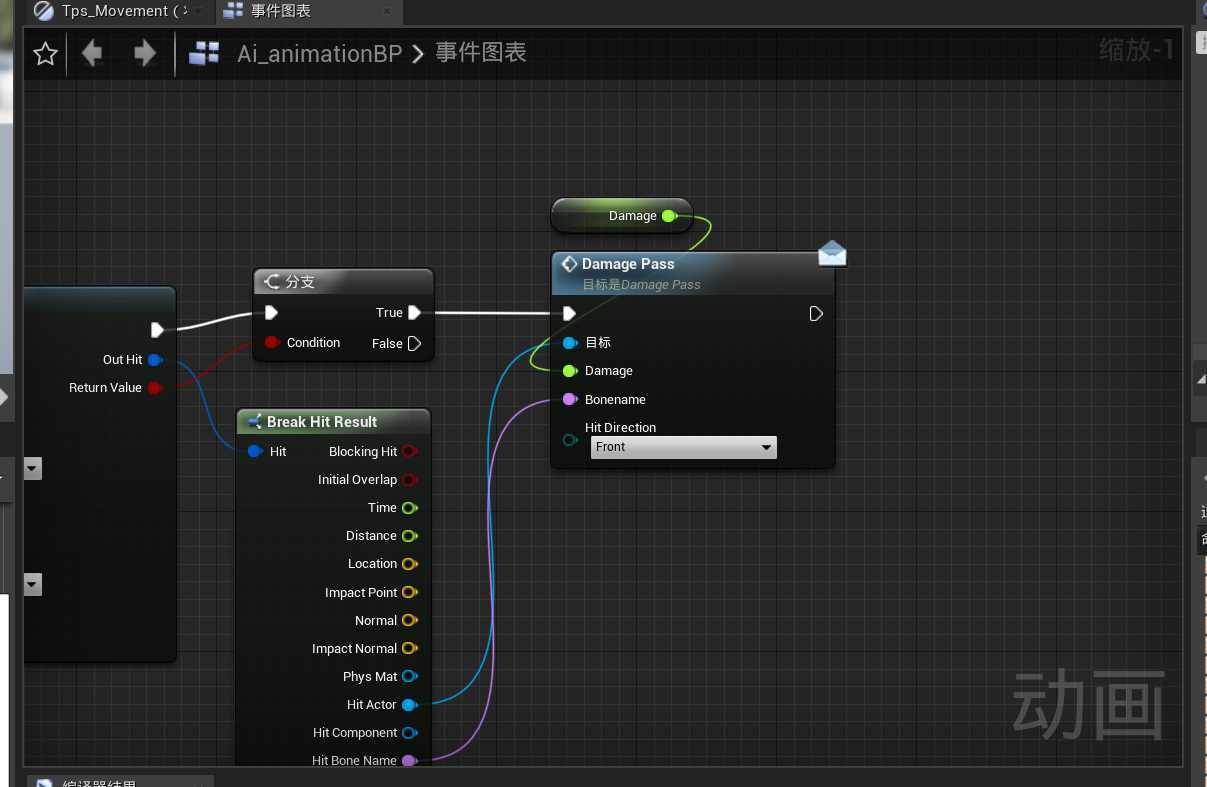Viewport: 1207px width, 787px height.
Task: Click the Hit Direction input pin
Action: 569,439
